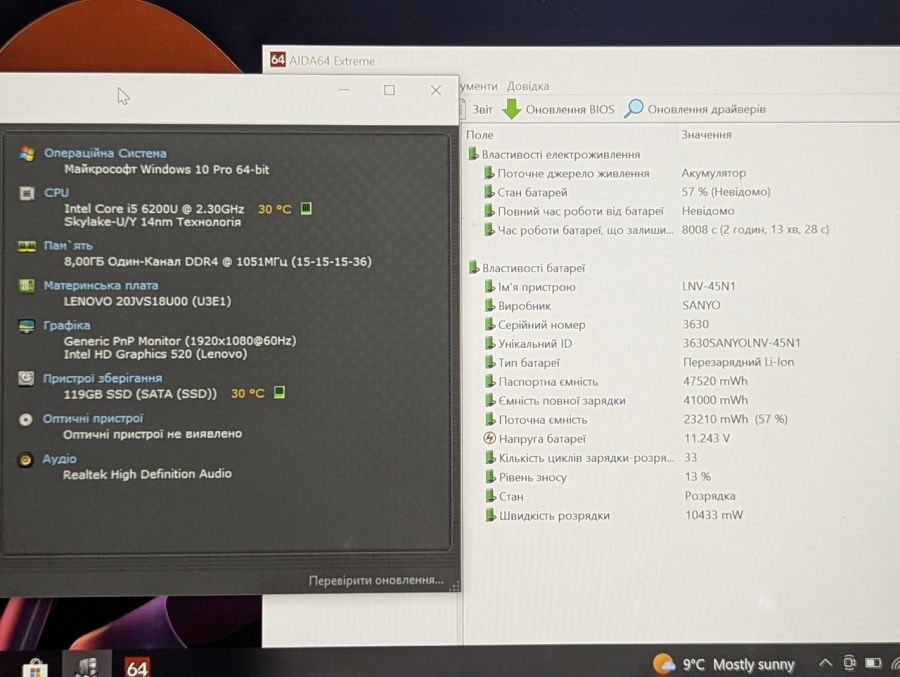Viewport: 900px width, 677px height.
Task: Click the Speccy taskbar icon
Action: point(87,667)
